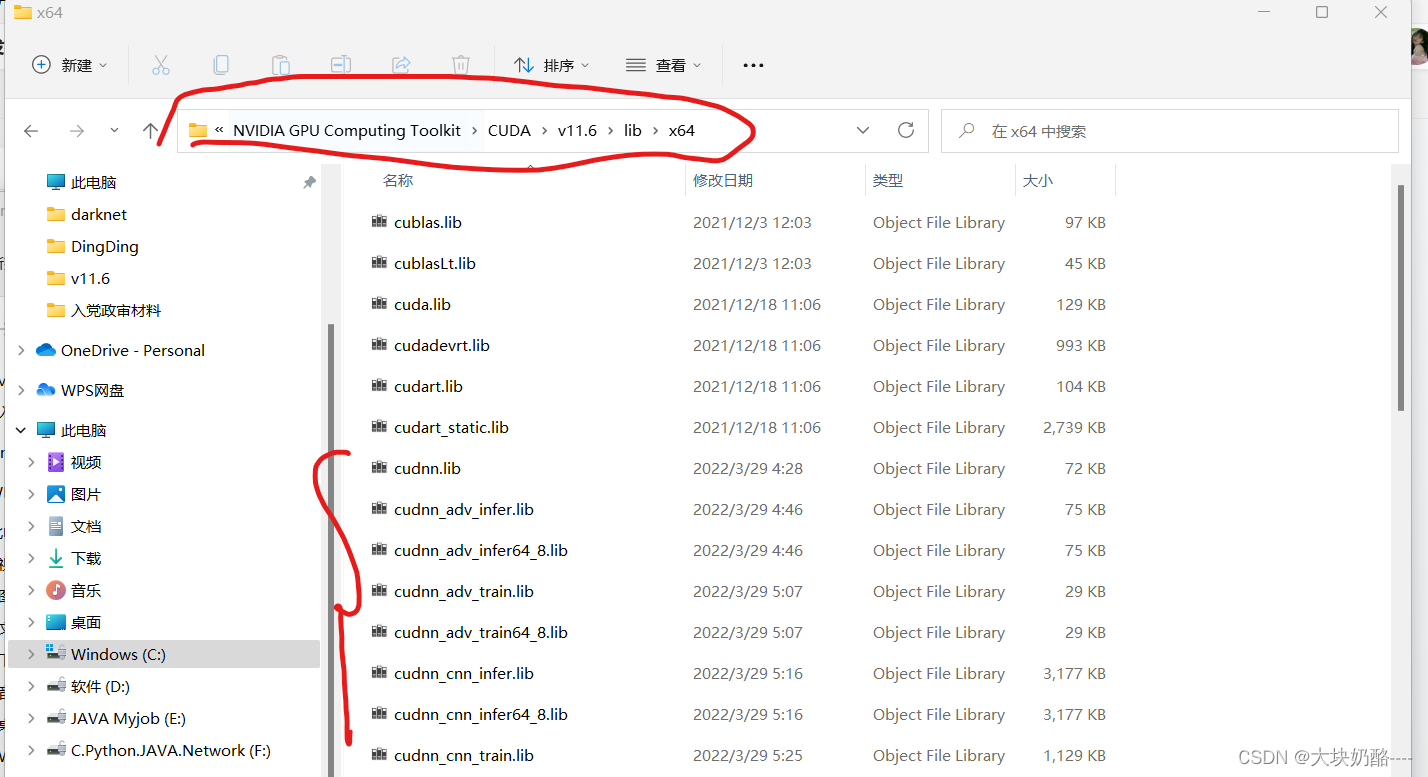This screenshot has height=777, width=1428.
Task: Click CUDA in the address bar breadcrumb
Action: point(509,130)
